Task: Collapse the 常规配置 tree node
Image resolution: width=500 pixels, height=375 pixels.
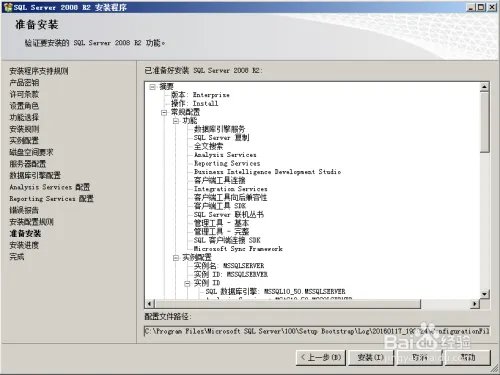Action: (164, 113)
